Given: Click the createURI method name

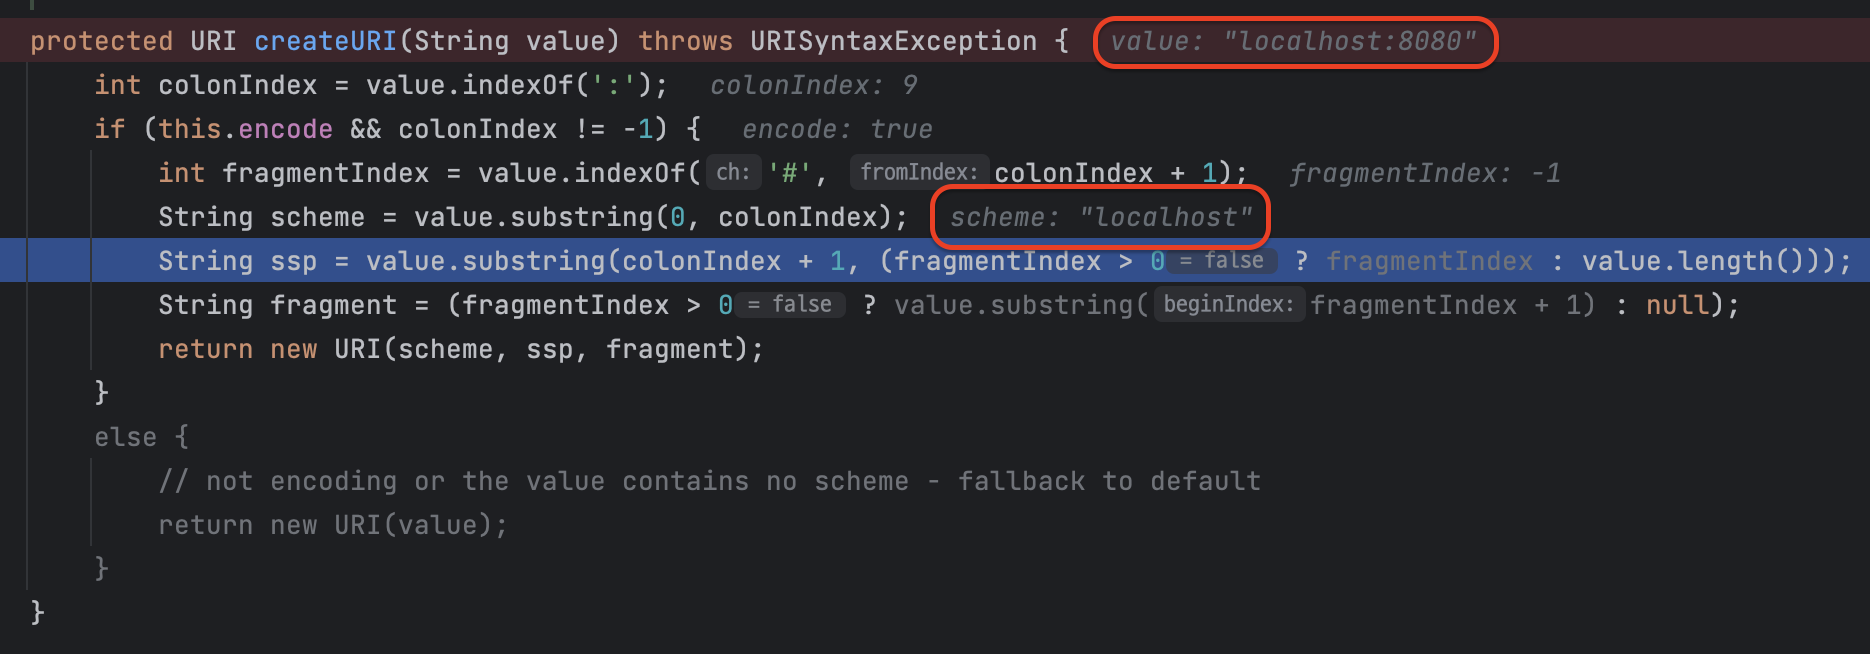Looking at the screenshot, I should click(325, 41).
